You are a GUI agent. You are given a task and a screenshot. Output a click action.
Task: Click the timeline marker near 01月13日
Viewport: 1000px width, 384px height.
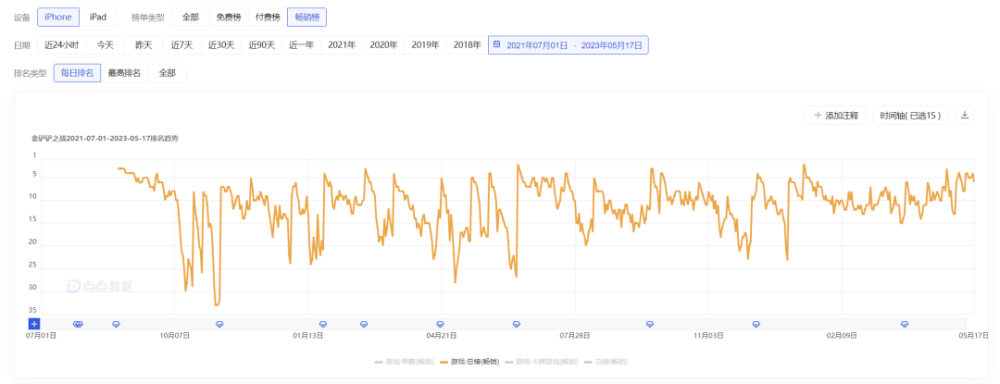pos(323,324)
